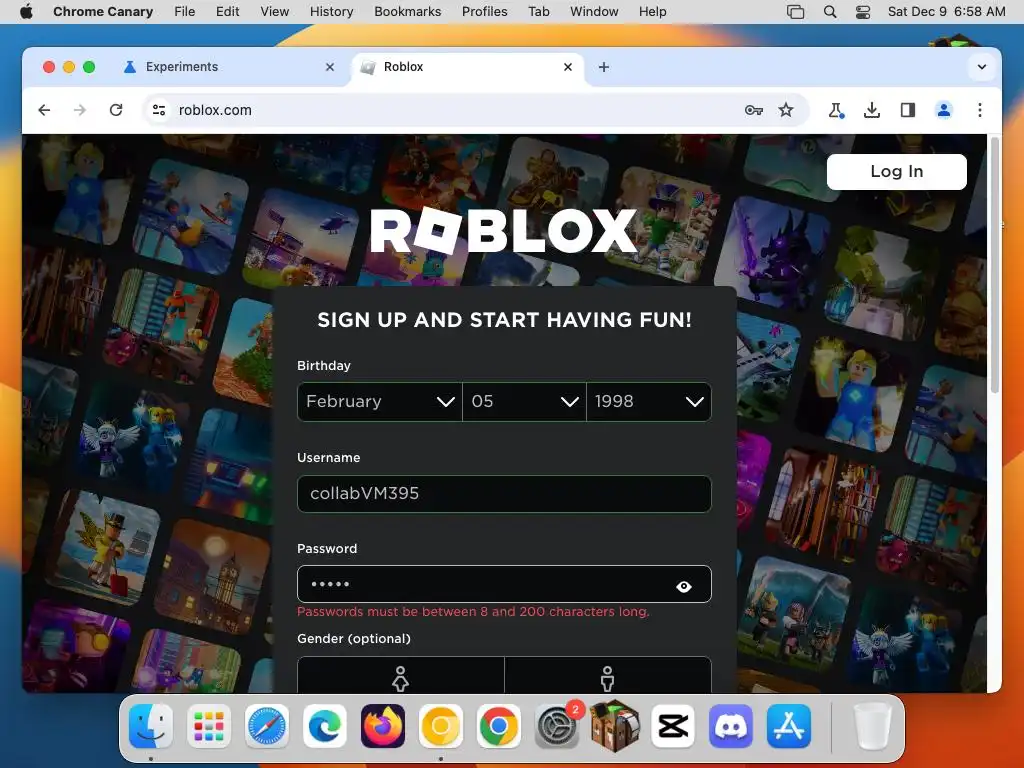Viewport: 1024px width, 768px height.
Task: Open the tab search chevron
Action: (982, 67)
